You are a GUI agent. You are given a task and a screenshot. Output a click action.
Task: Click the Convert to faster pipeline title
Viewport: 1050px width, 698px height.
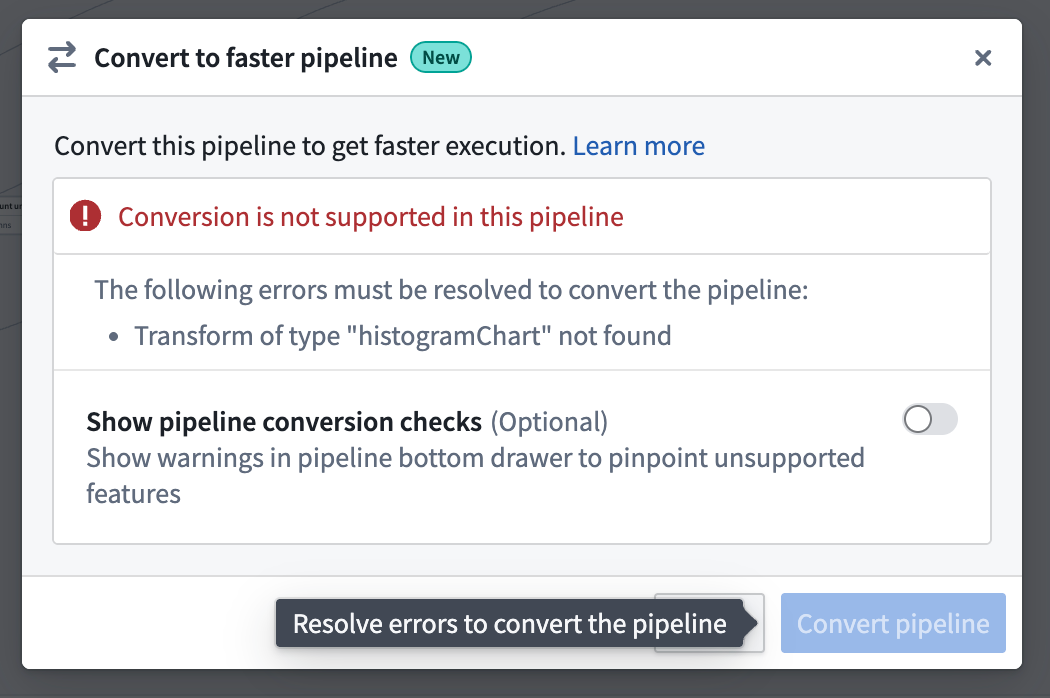[x=245, y=57]
